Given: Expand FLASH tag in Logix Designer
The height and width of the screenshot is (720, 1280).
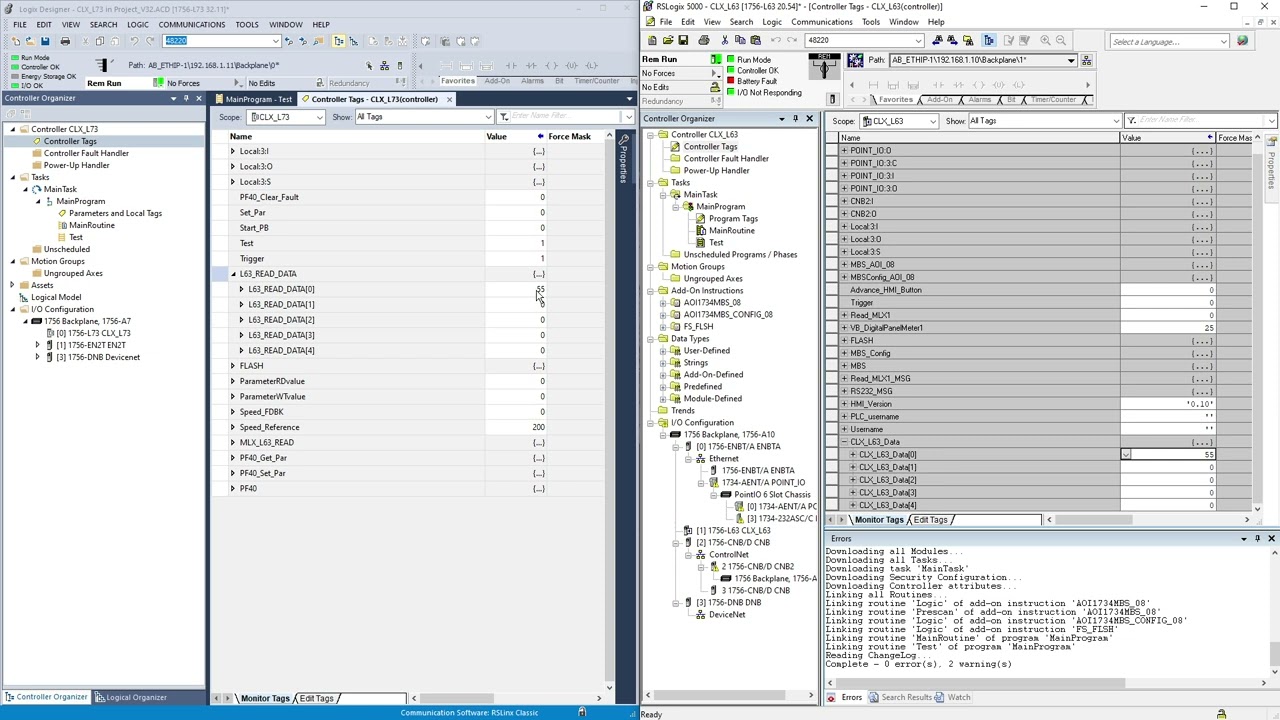Looking at the screenshot, I should click(233, 366).
